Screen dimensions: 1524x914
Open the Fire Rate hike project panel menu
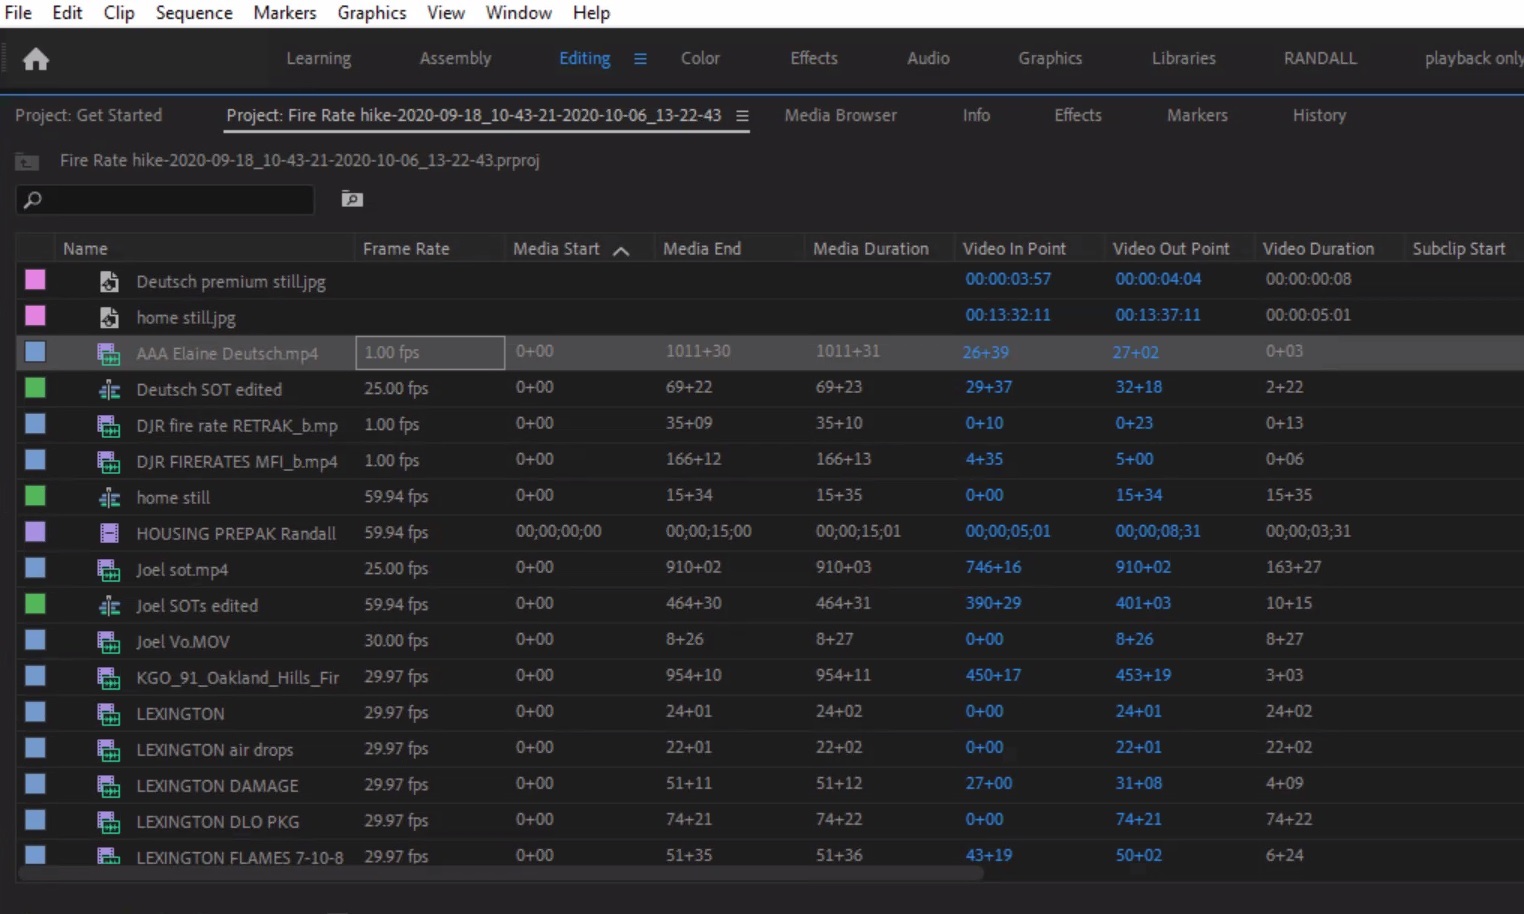[742, 116]
